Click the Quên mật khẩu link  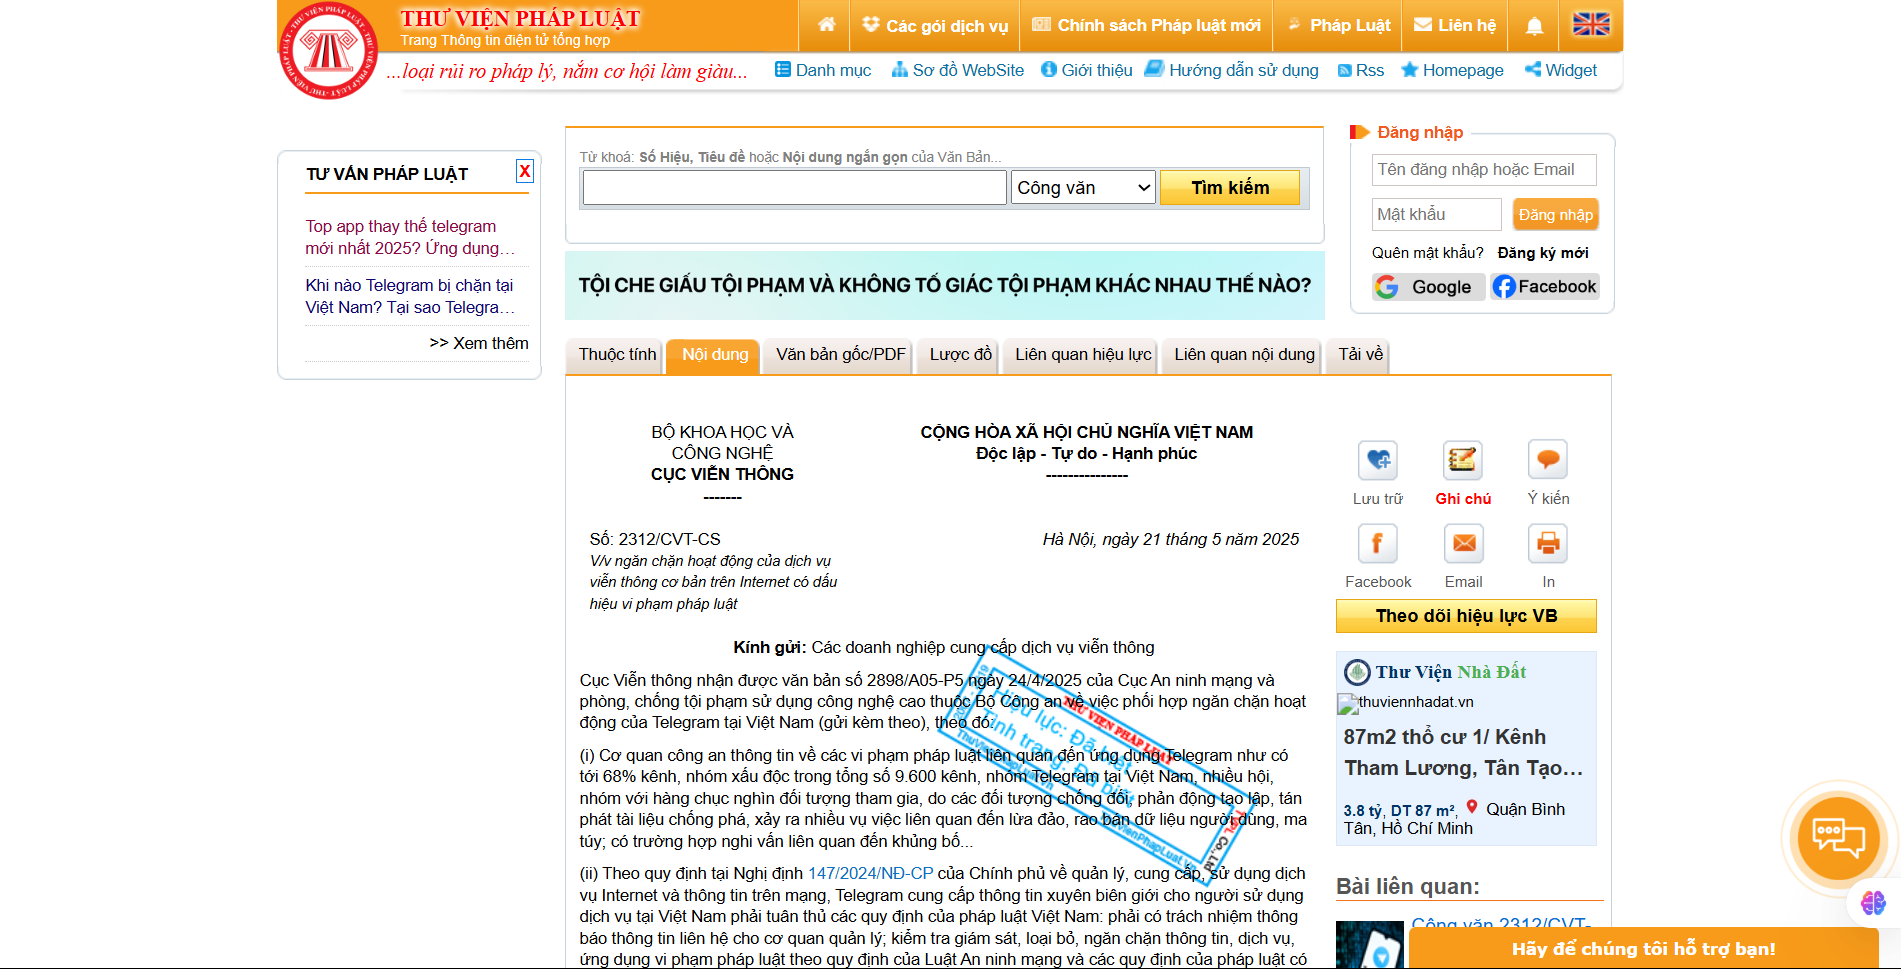coord(1427,253)
